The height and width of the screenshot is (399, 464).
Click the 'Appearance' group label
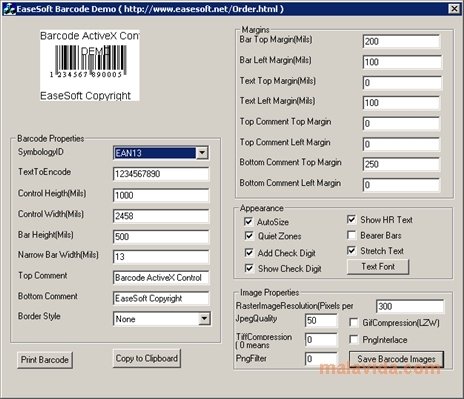click(262, 208)
